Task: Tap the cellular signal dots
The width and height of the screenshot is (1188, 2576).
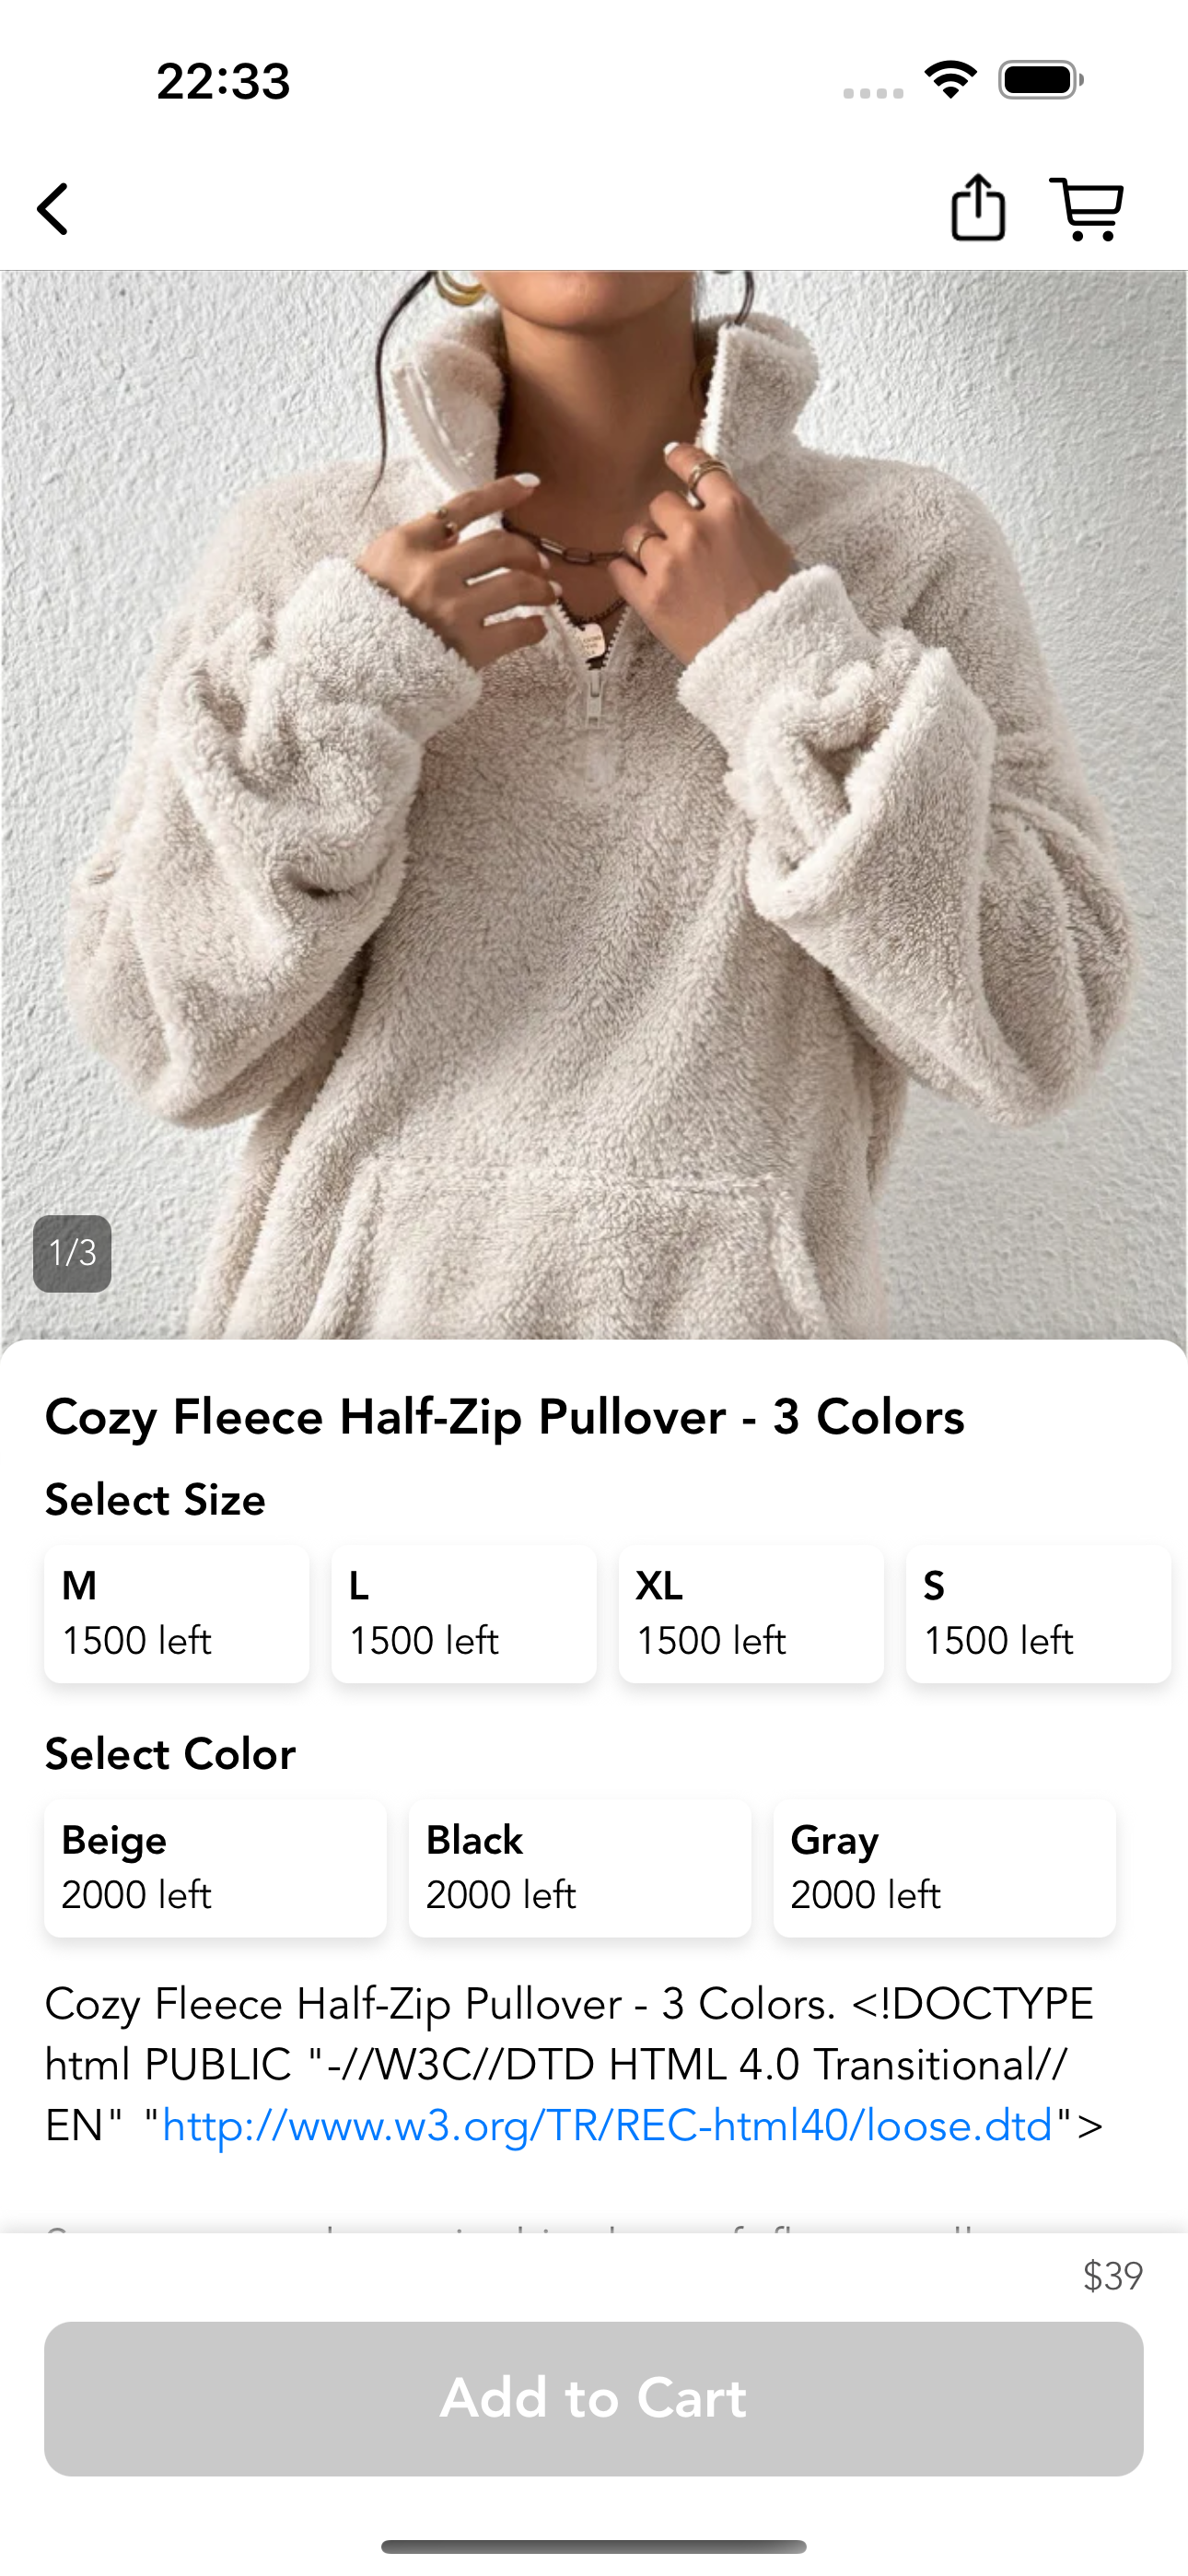Action: tap(873, 93)
